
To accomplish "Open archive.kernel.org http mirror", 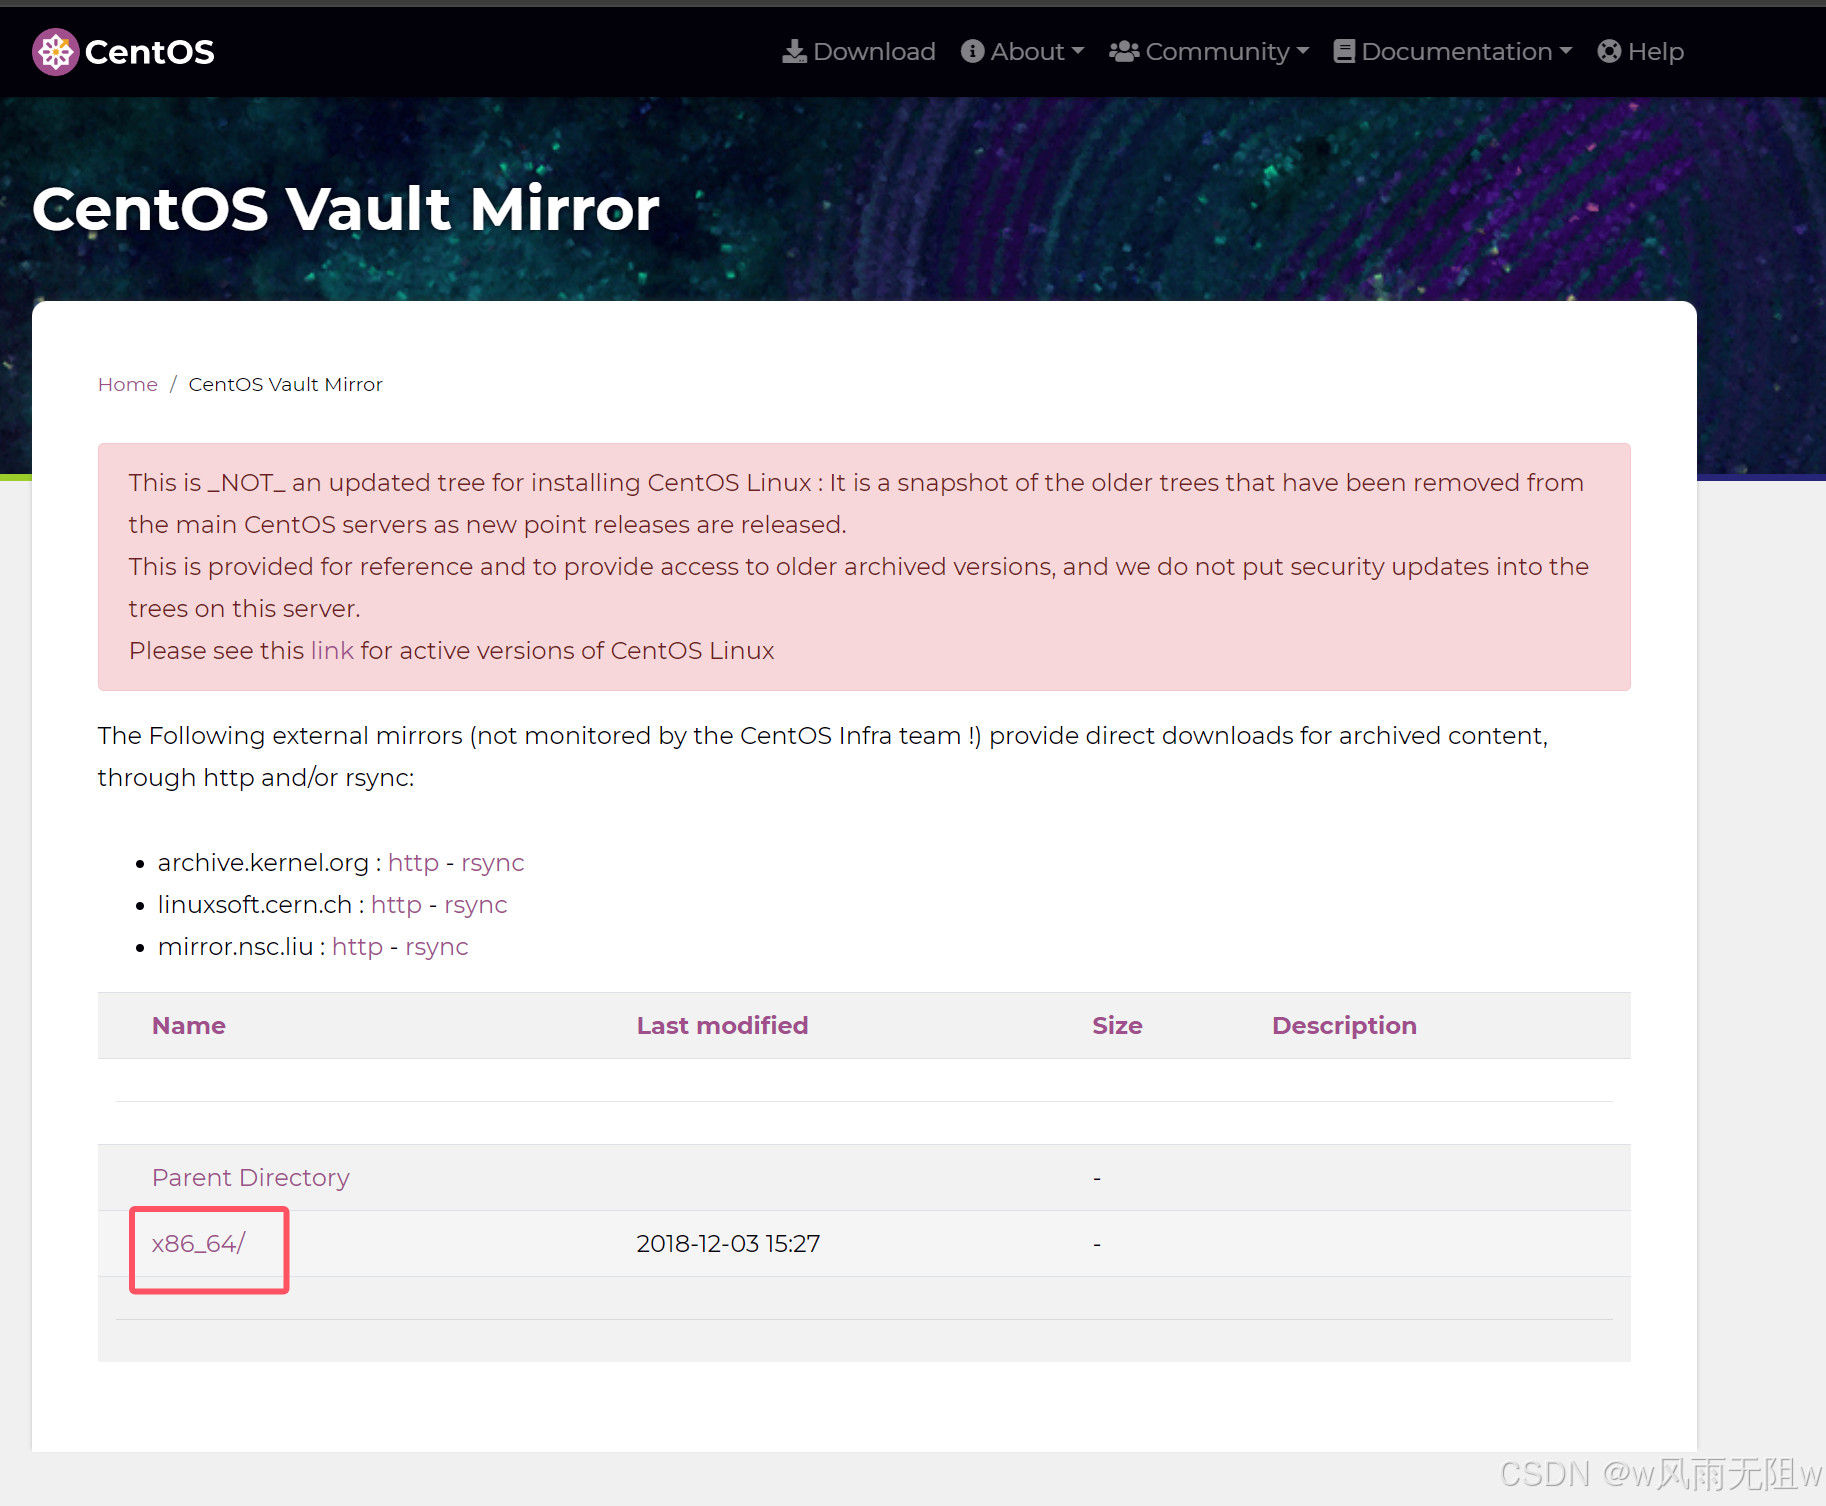I will tap(413, 862).
